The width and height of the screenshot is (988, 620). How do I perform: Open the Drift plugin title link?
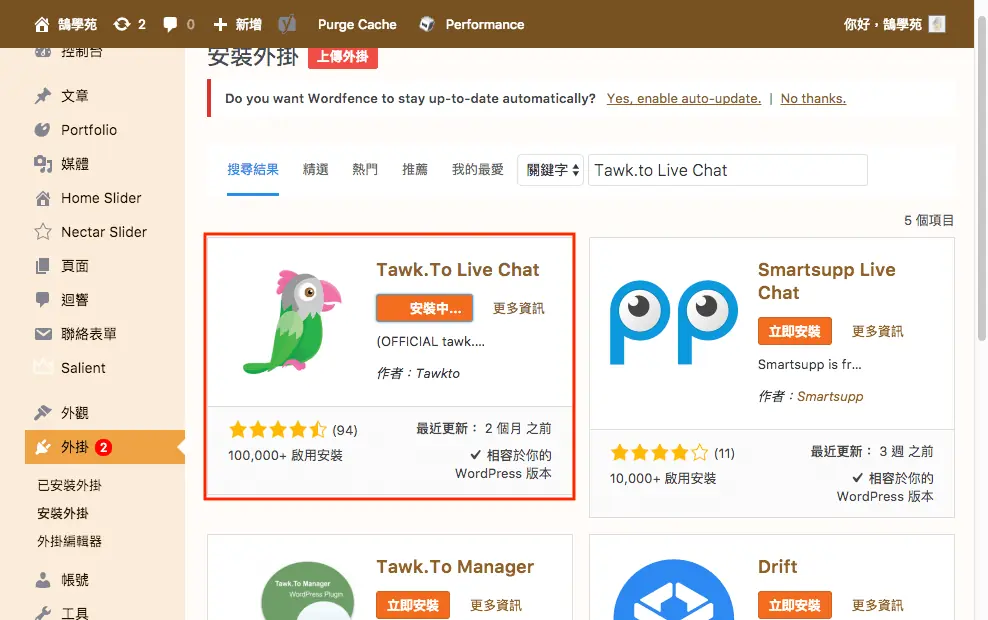pos(778,566)
